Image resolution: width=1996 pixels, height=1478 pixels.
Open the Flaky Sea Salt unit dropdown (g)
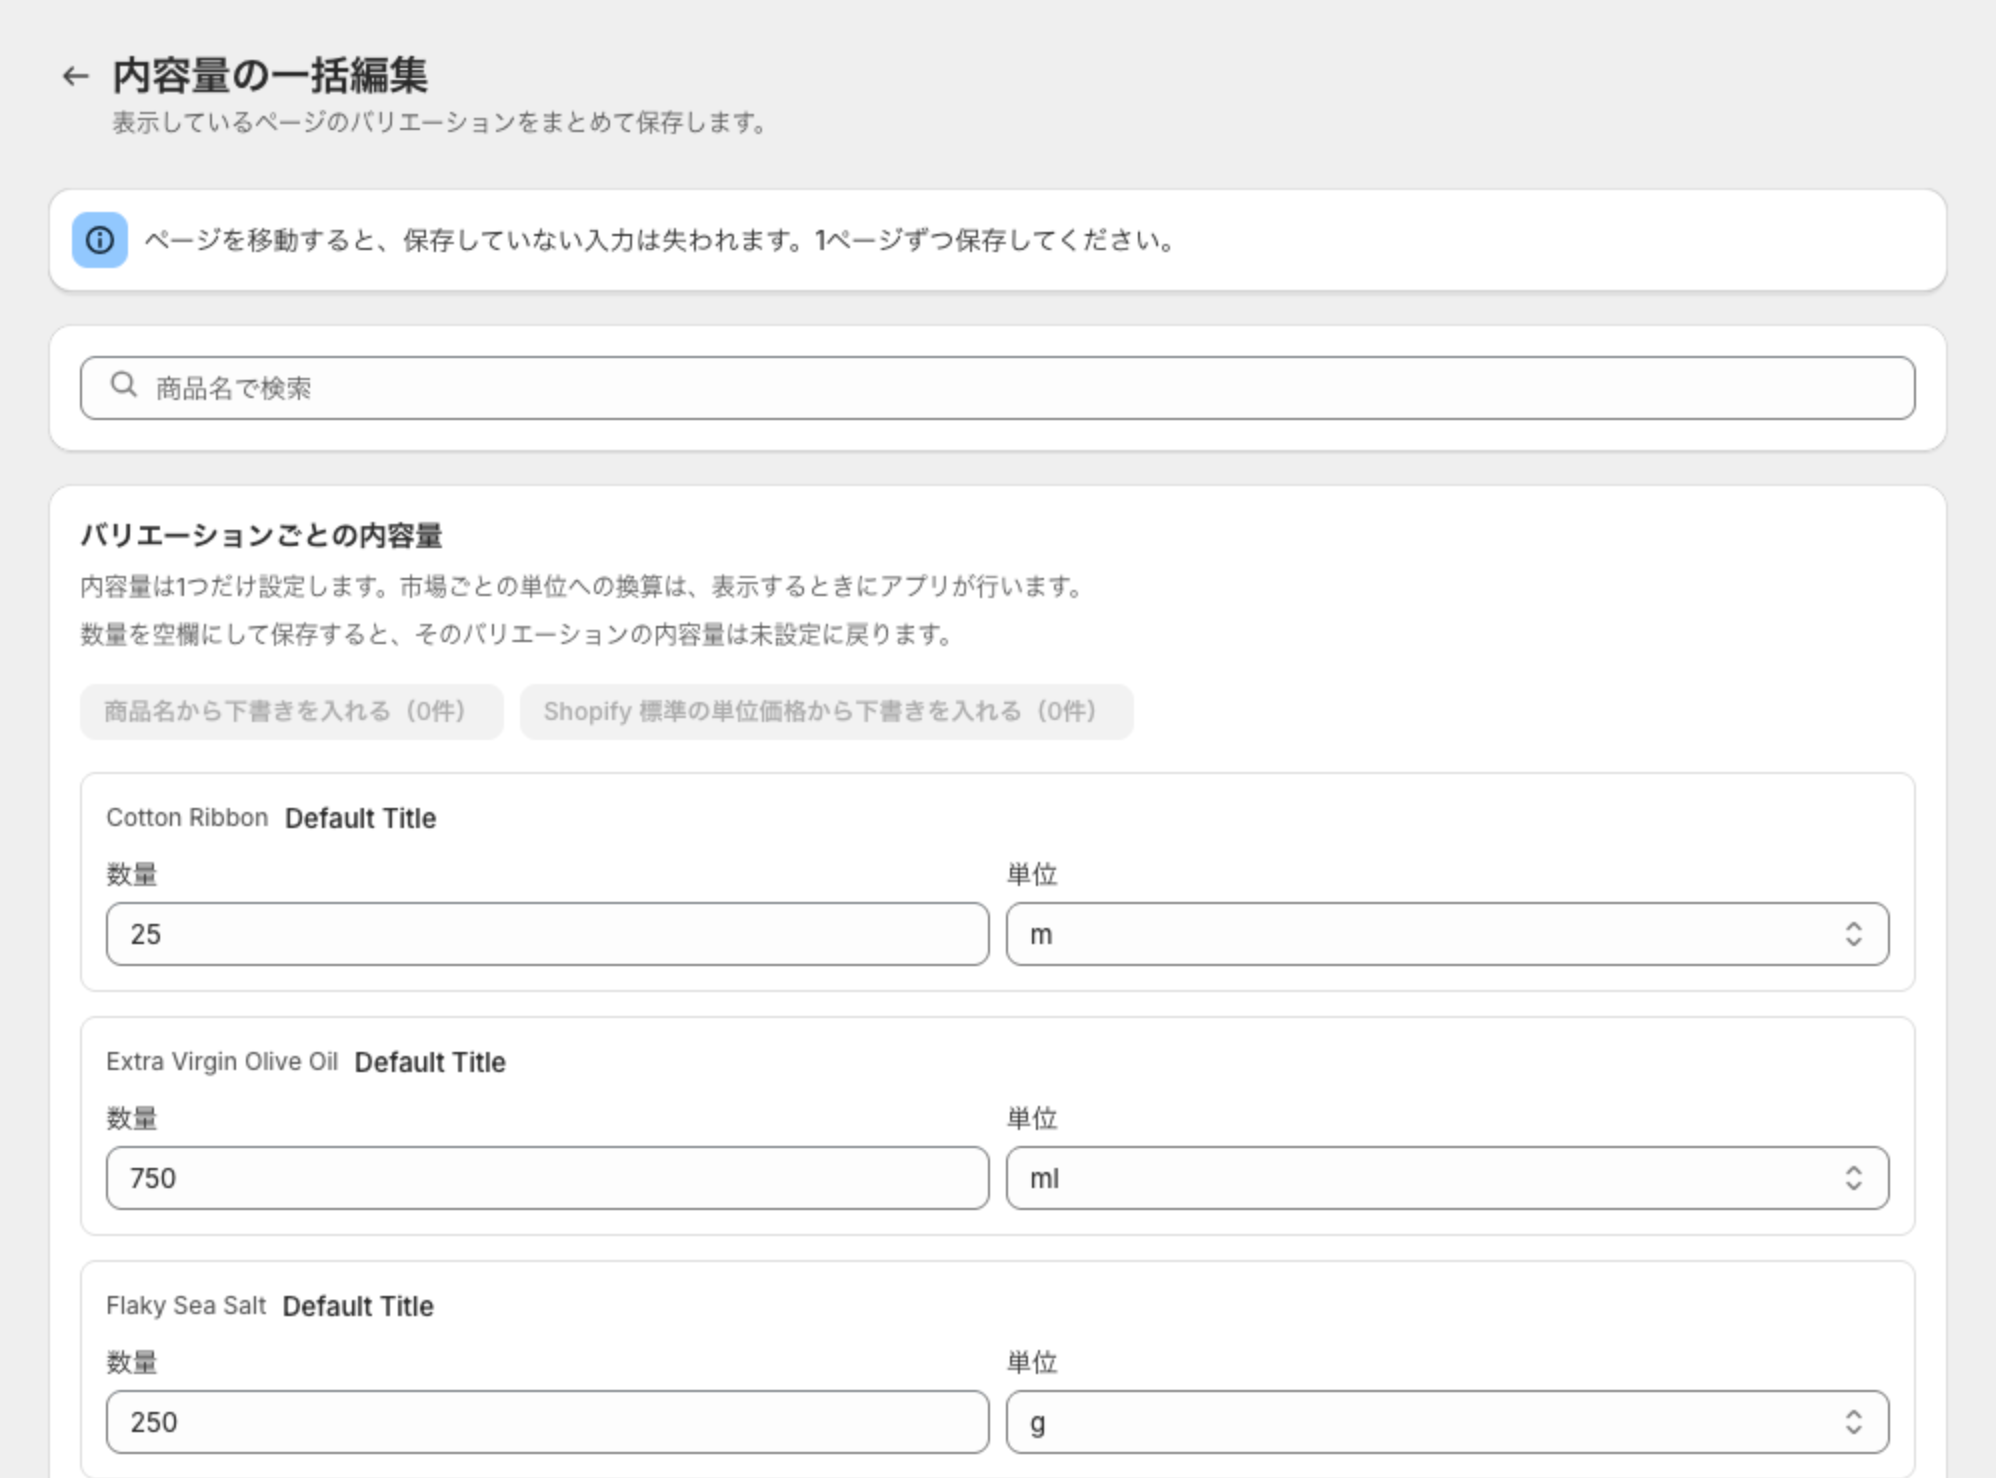[x=1447, y=1422]
